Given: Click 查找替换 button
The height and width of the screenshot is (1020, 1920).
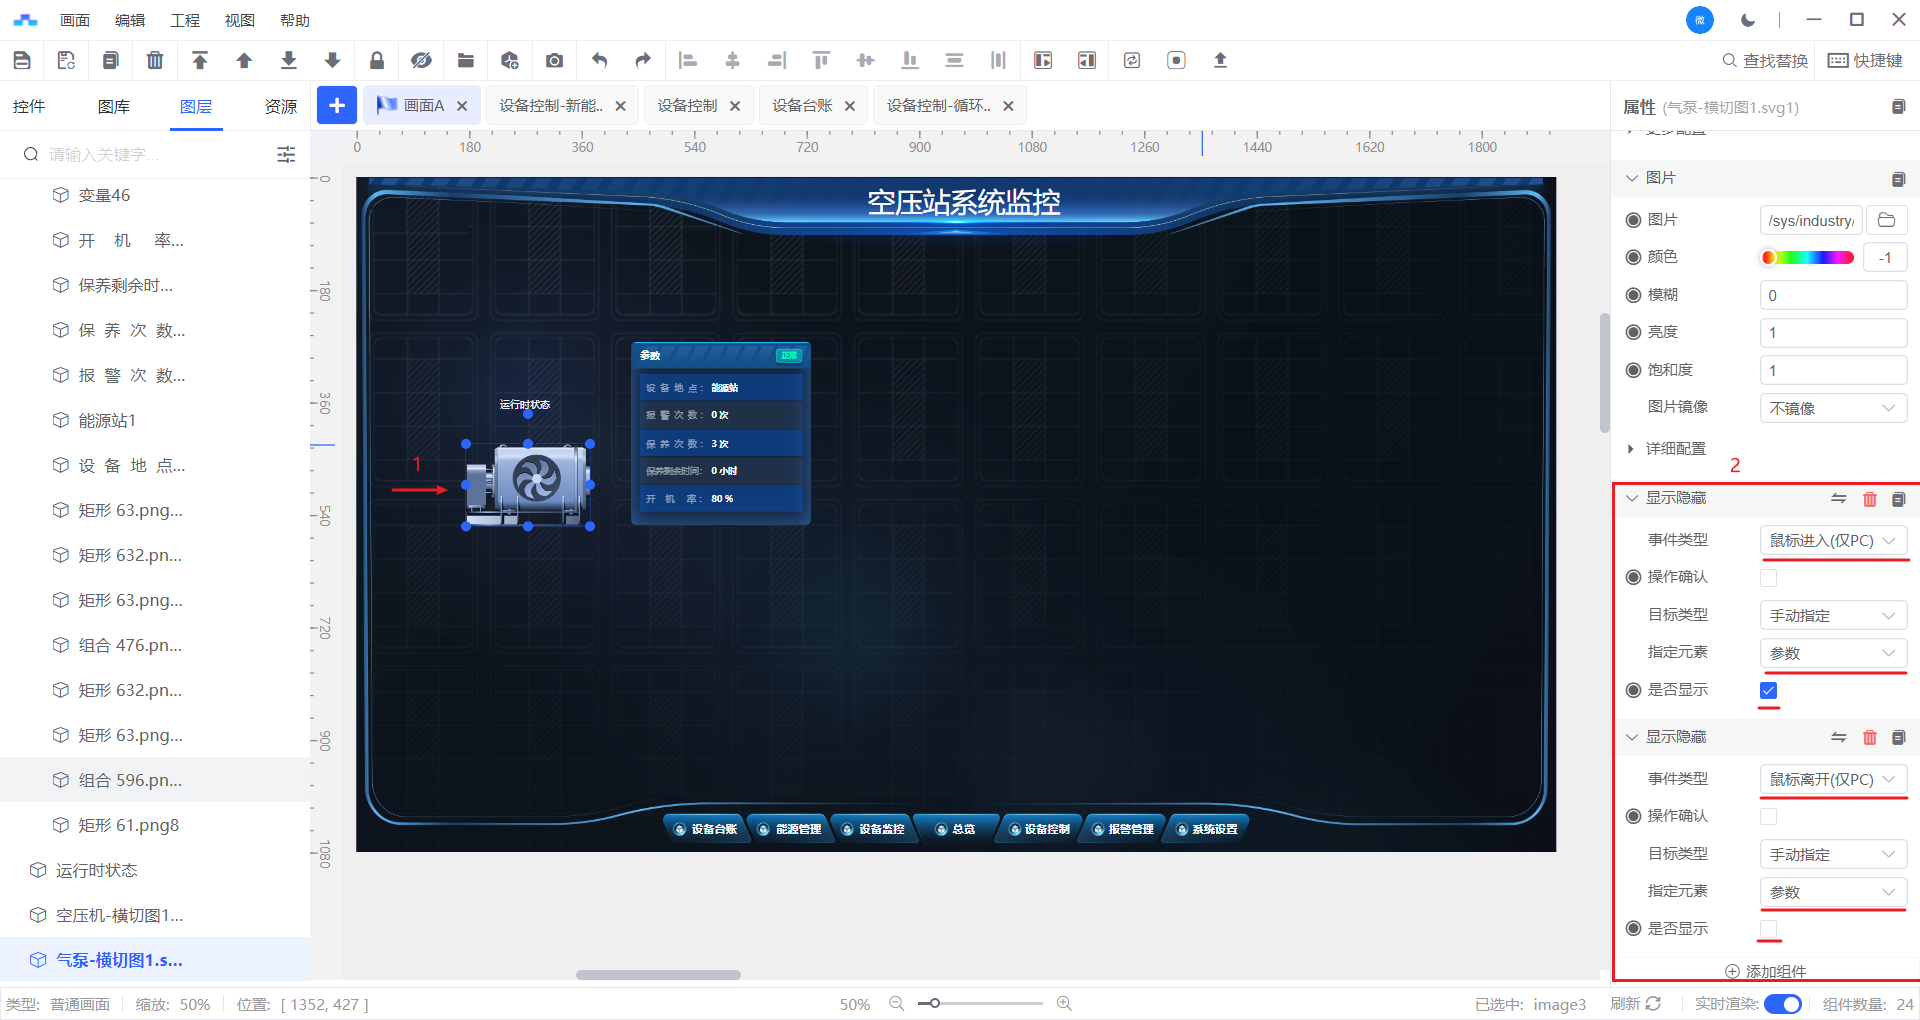Looking at the screenshot, I should [x=1765, y=61].
